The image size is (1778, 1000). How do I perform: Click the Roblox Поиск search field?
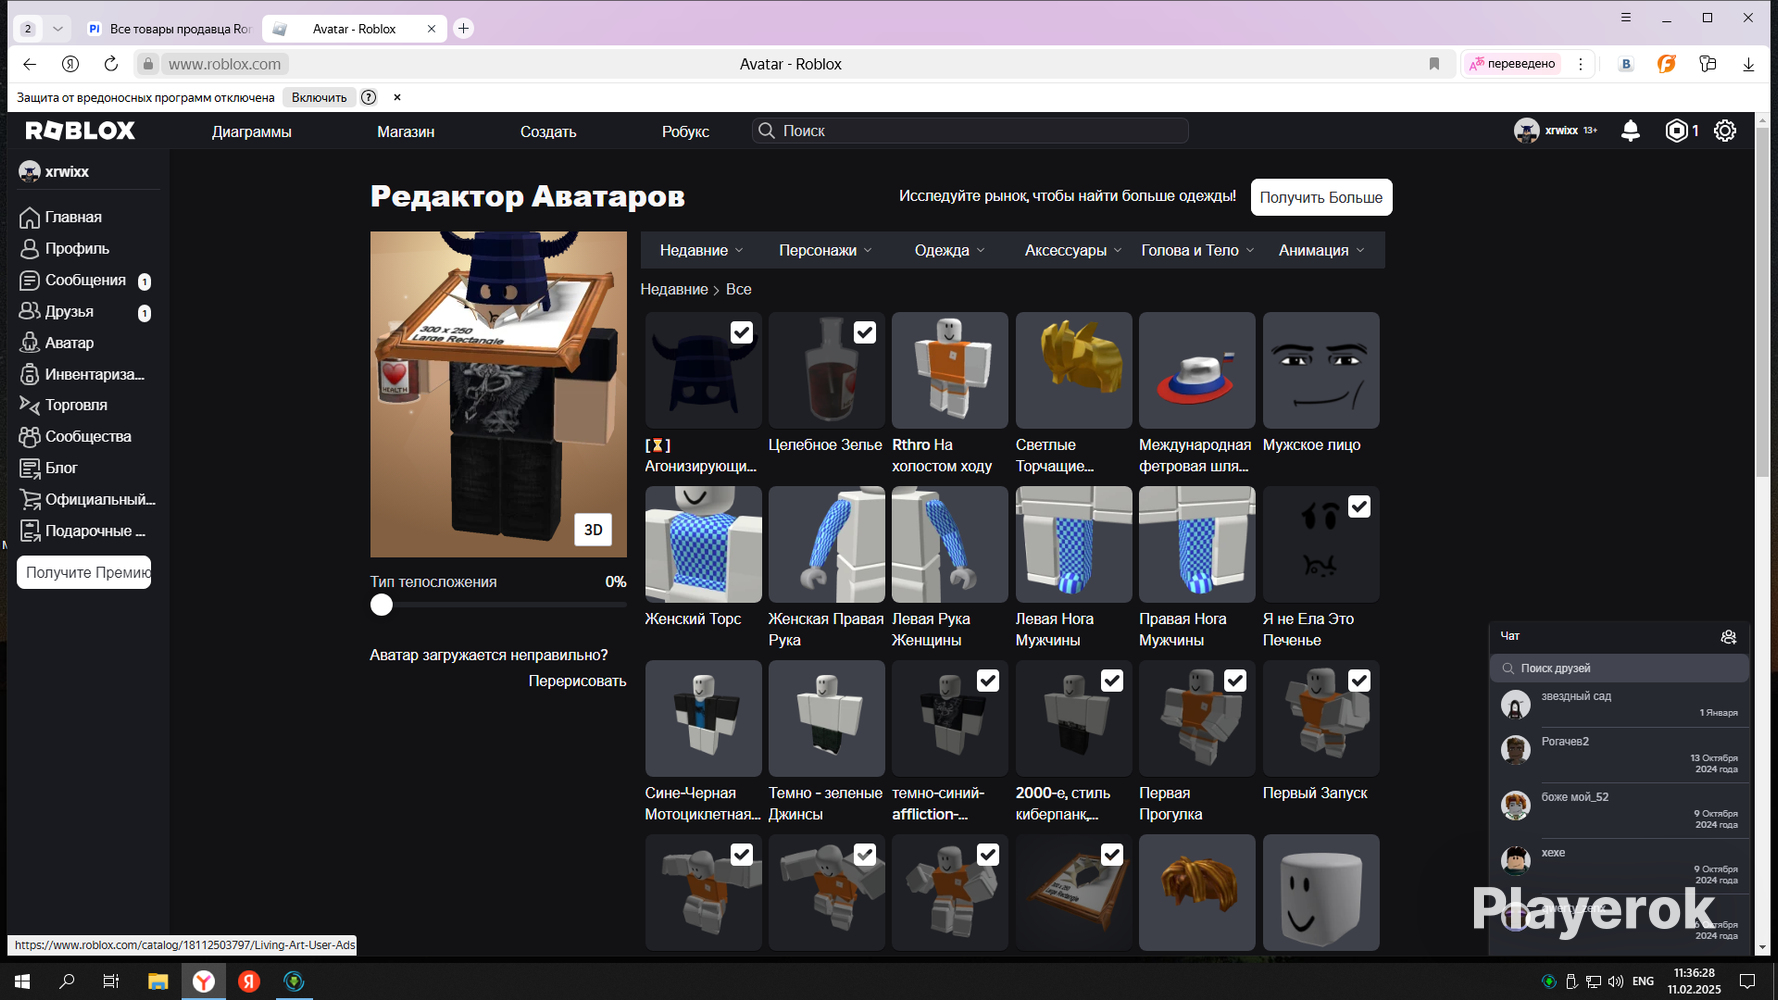(970, 131)
